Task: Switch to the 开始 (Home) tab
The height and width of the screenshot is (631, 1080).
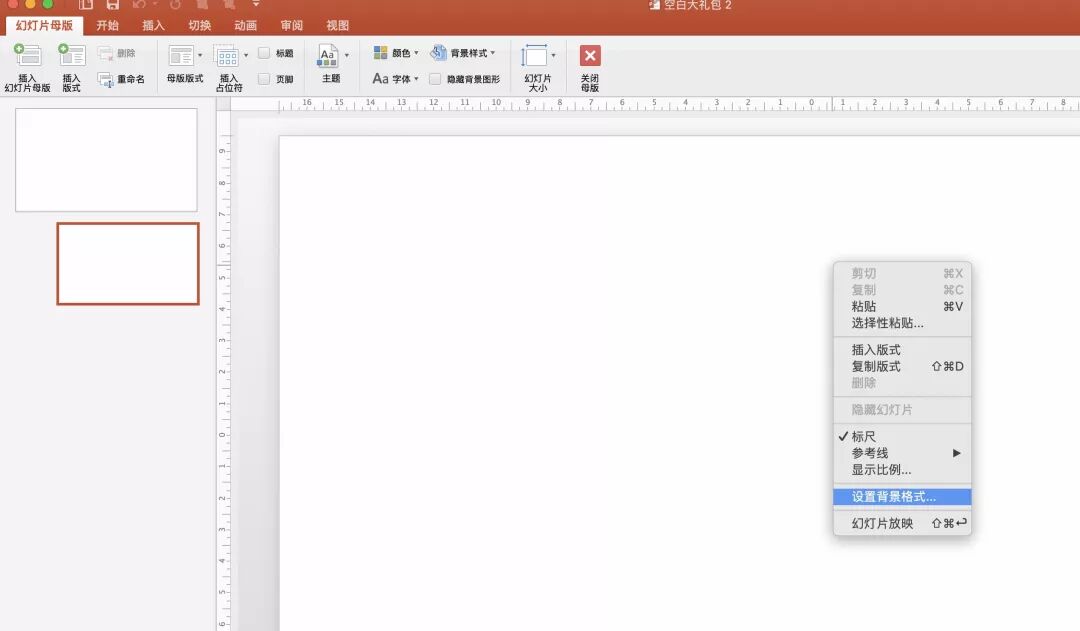Action: coord(107,25)
